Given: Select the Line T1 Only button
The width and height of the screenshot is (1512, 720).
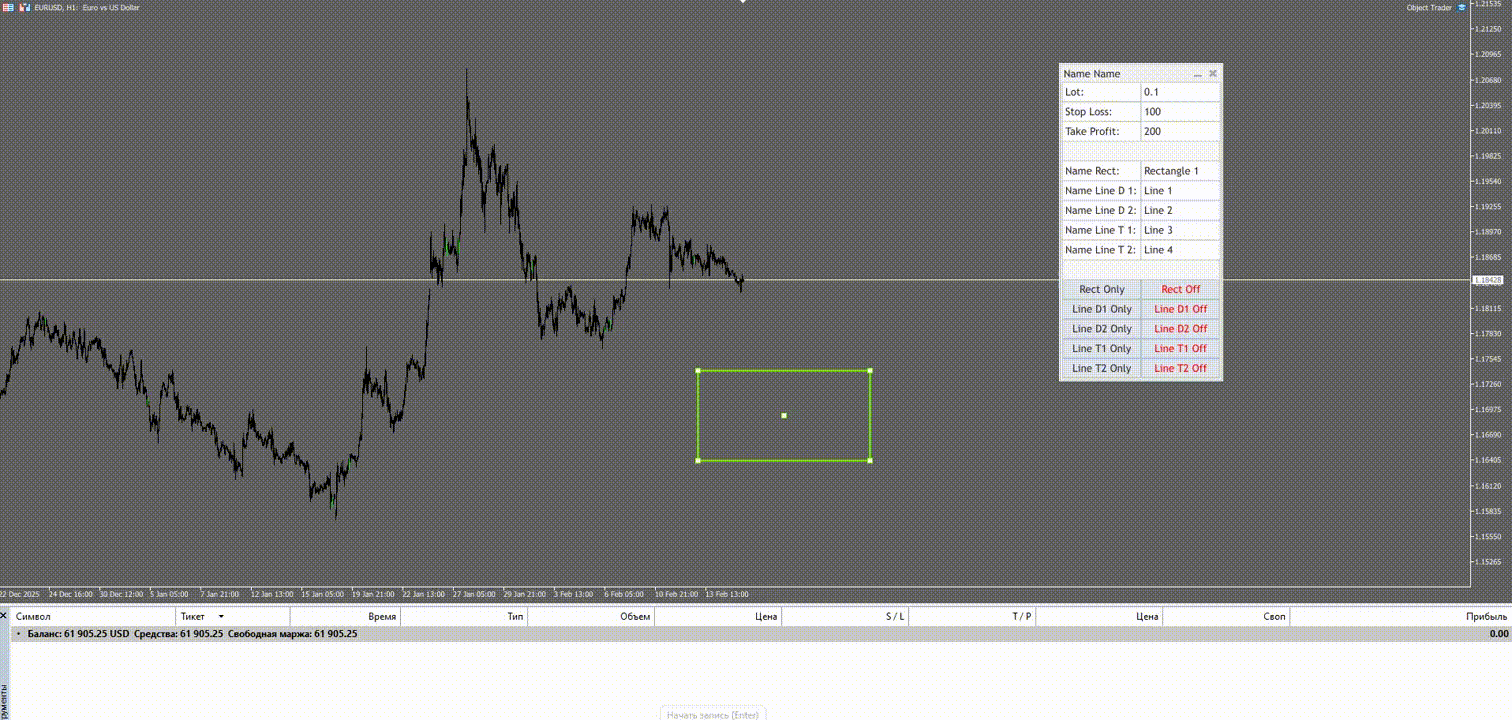Looking at the screenshot, I should pyautogui.click(x=1102, y=349).
